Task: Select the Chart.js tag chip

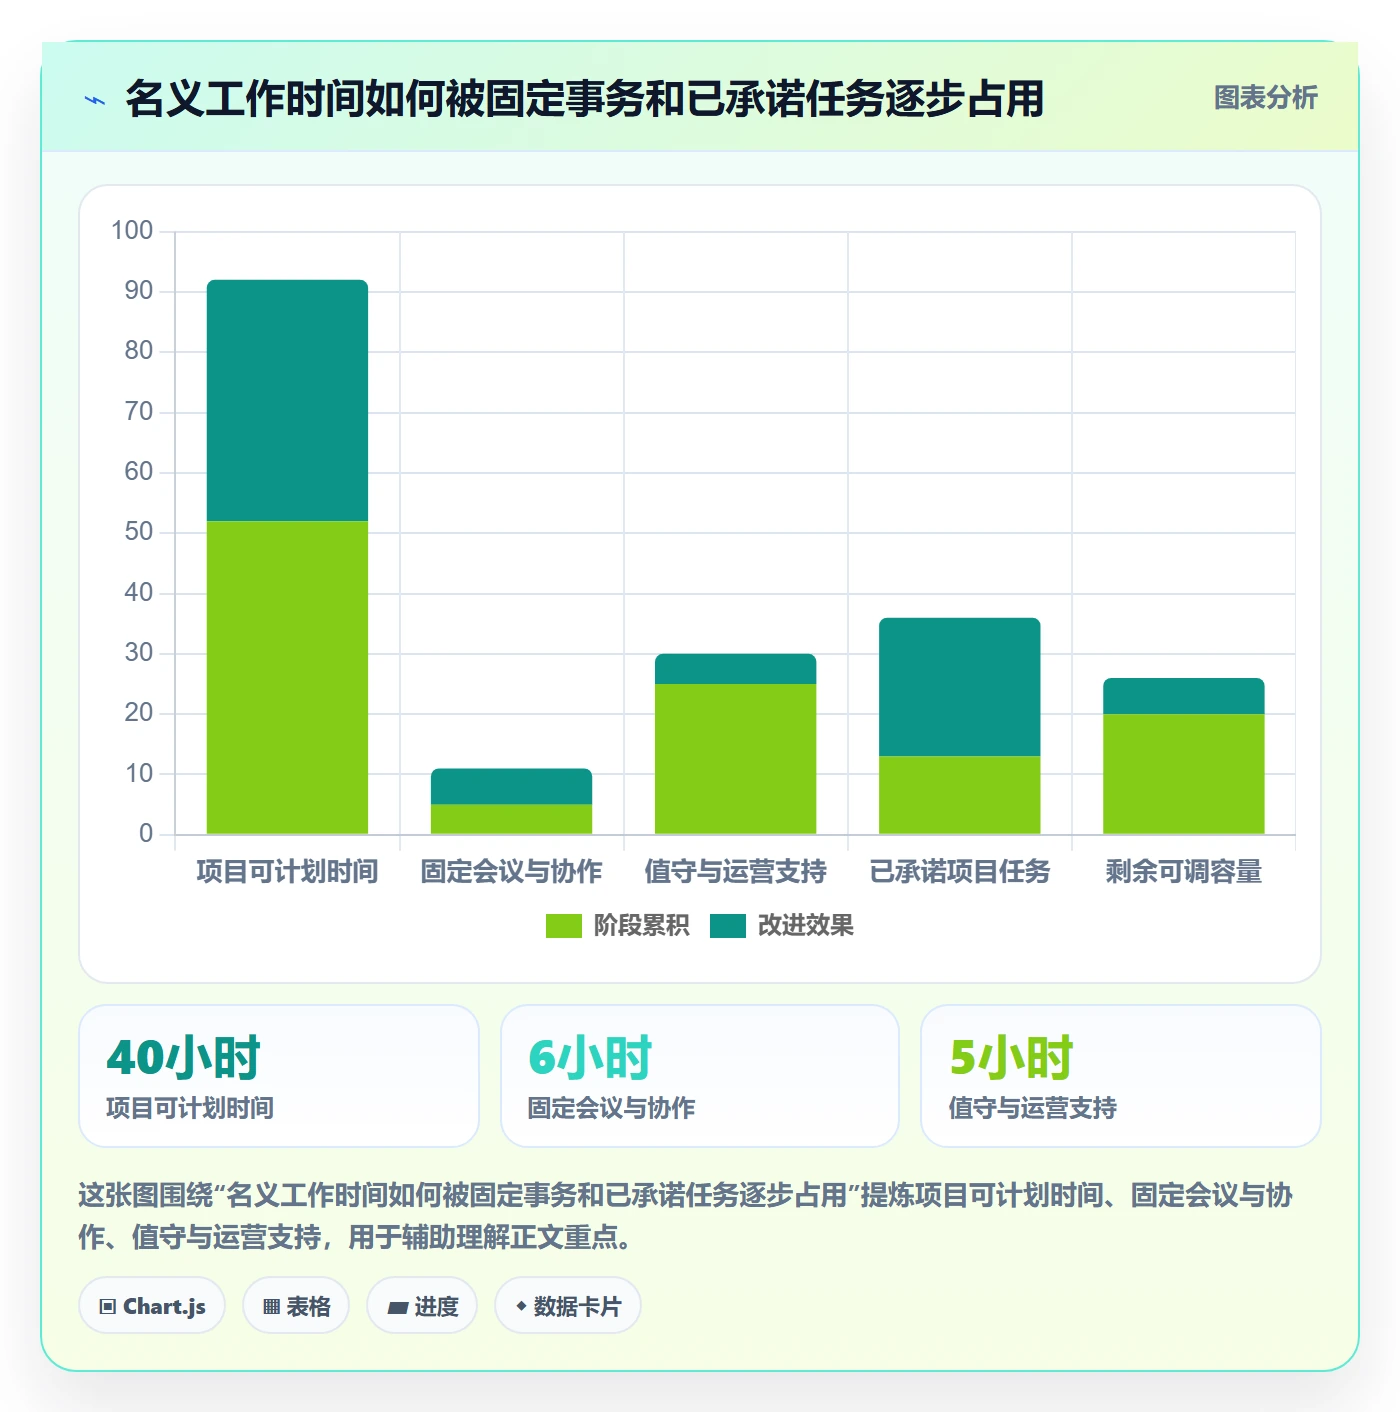Action: (152, 1306)
